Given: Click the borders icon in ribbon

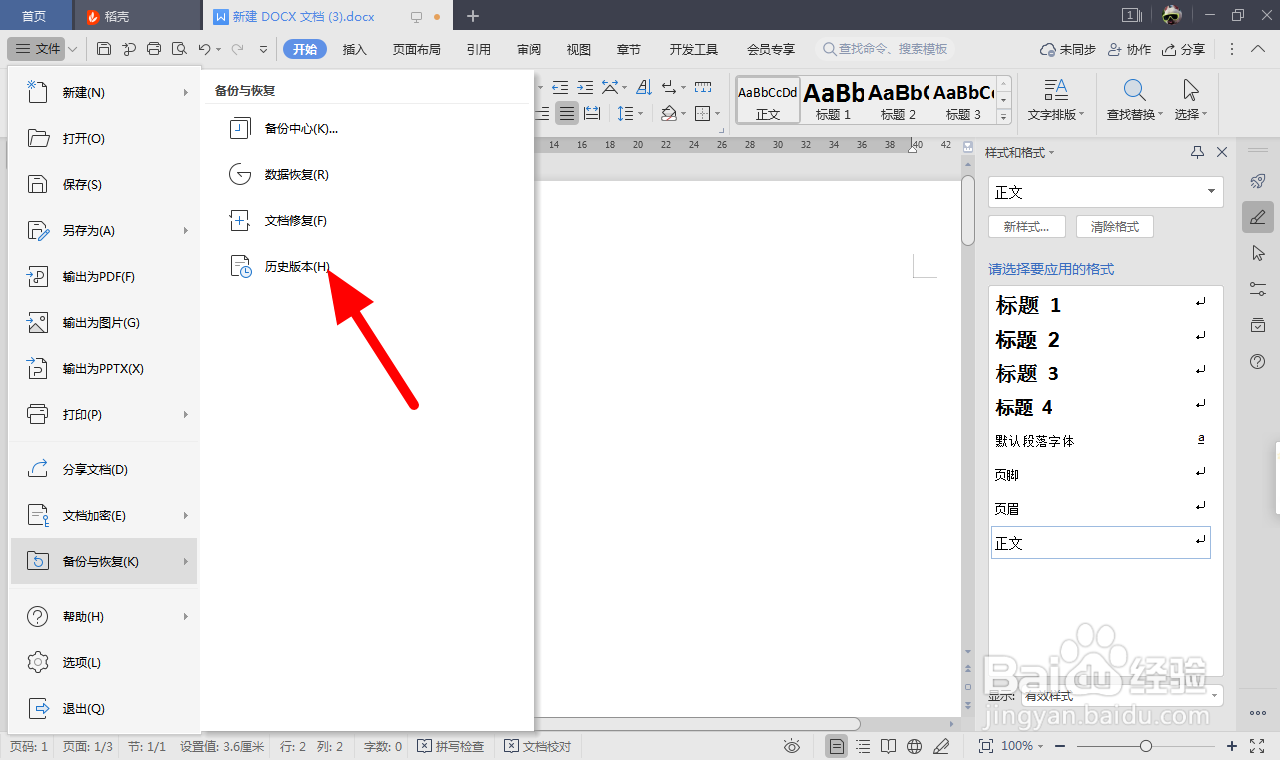Looking at the screenshot, I should (x=703, y=113).
